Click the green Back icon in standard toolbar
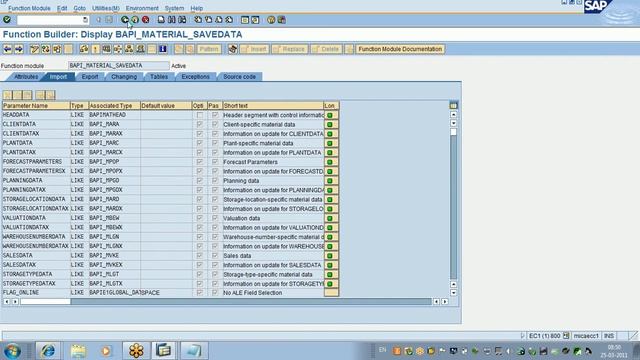The height and width of the screenshot is (360, 640). [x=125, y=20]
